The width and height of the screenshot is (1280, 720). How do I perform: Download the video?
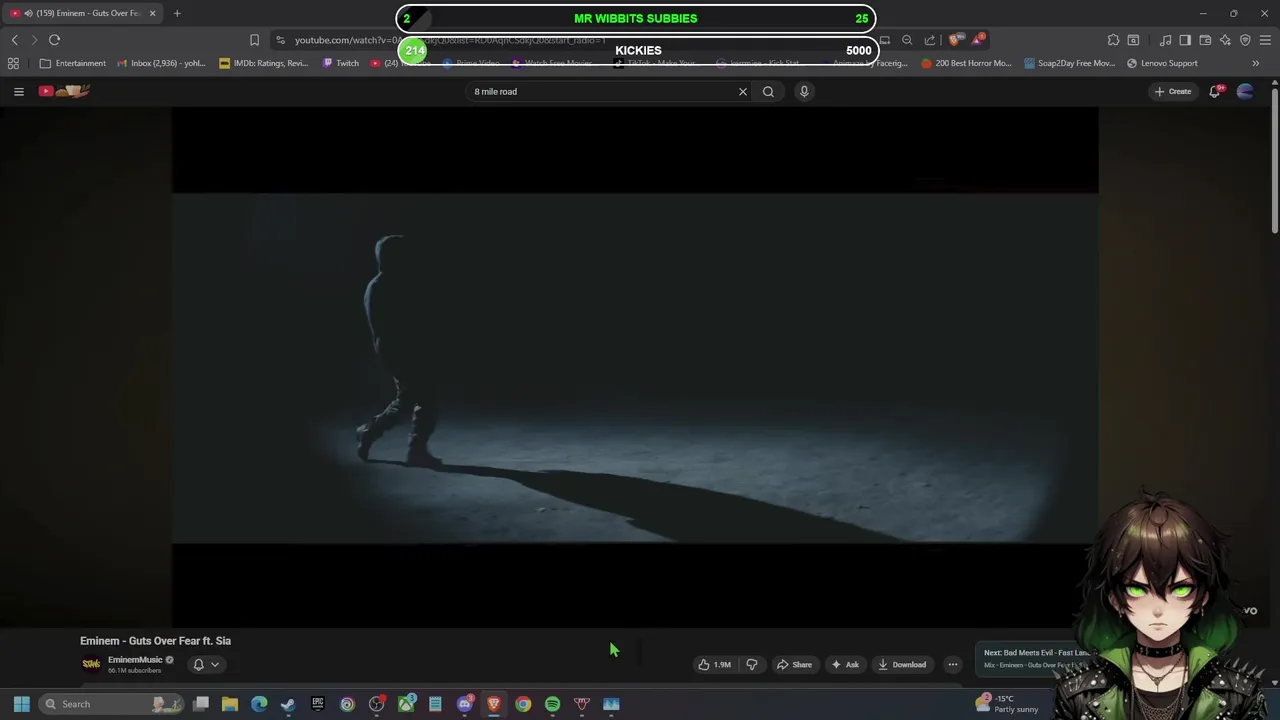[901, 664]
